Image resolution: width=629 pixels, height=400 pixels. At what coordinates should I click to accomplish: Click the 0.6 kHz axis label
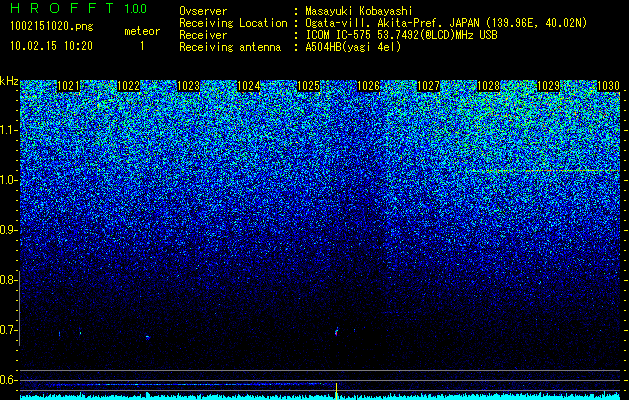pyautogui.click(x=8, y=380)
